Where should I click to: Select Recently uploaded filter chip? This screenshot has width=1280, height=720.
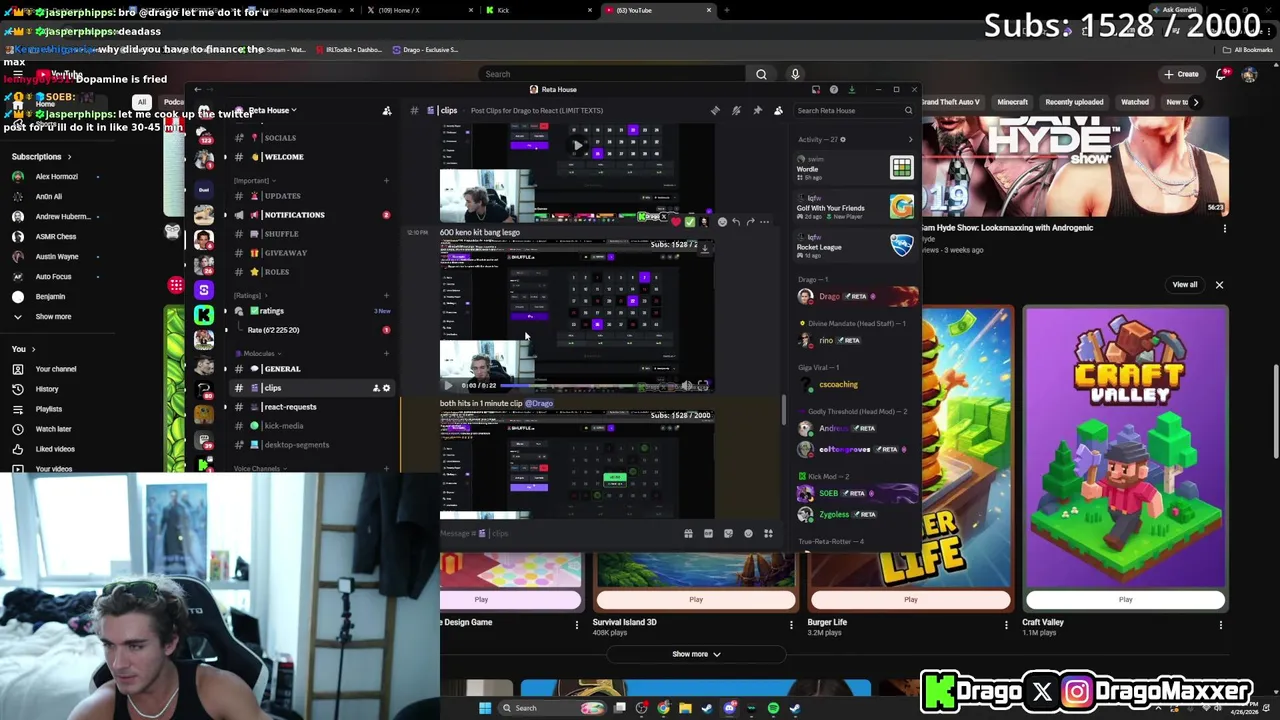pyautogui.click(x=1074, y=102)
